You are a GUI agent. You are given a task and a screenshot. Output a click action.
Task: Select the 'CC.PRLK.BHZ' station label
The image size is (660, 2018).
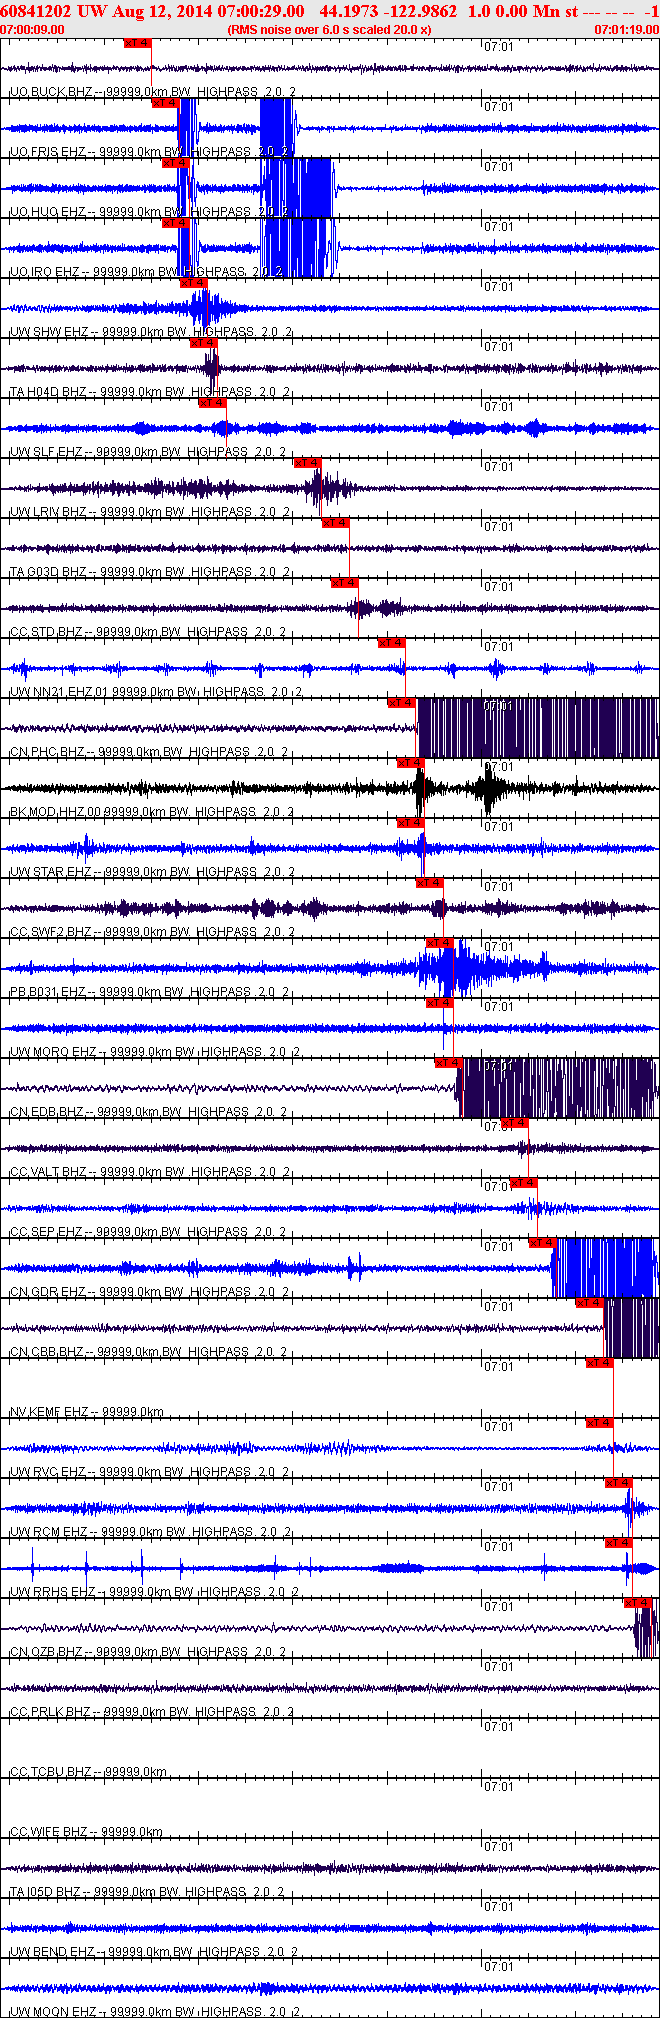50,1712
